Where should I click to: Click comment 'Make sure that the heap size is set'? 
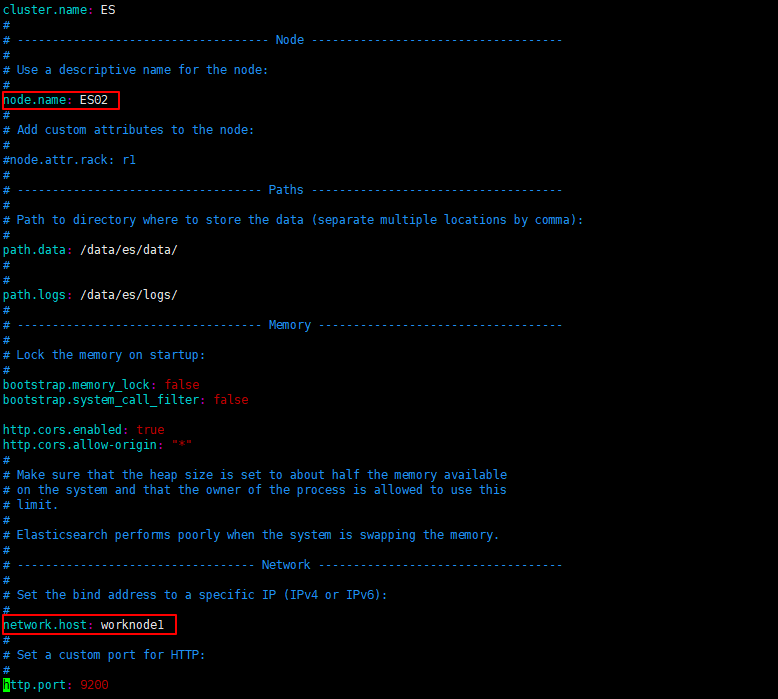255,475
